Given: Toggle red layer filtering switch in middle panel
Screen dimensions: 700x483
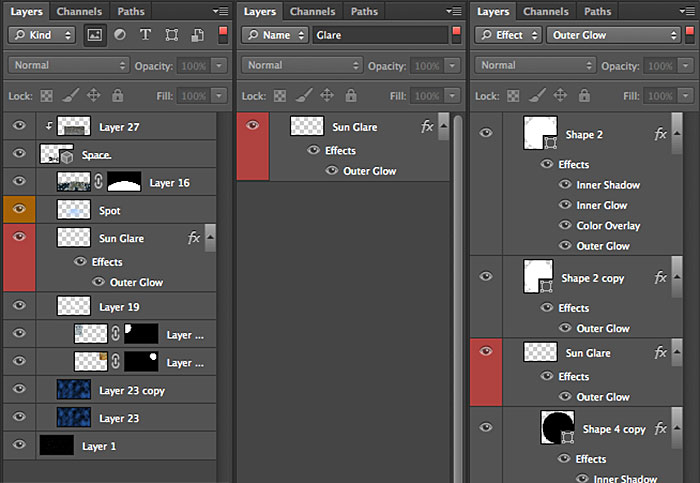Looking at the screenshot, I should pyautogui.click(x=456, y=35).
